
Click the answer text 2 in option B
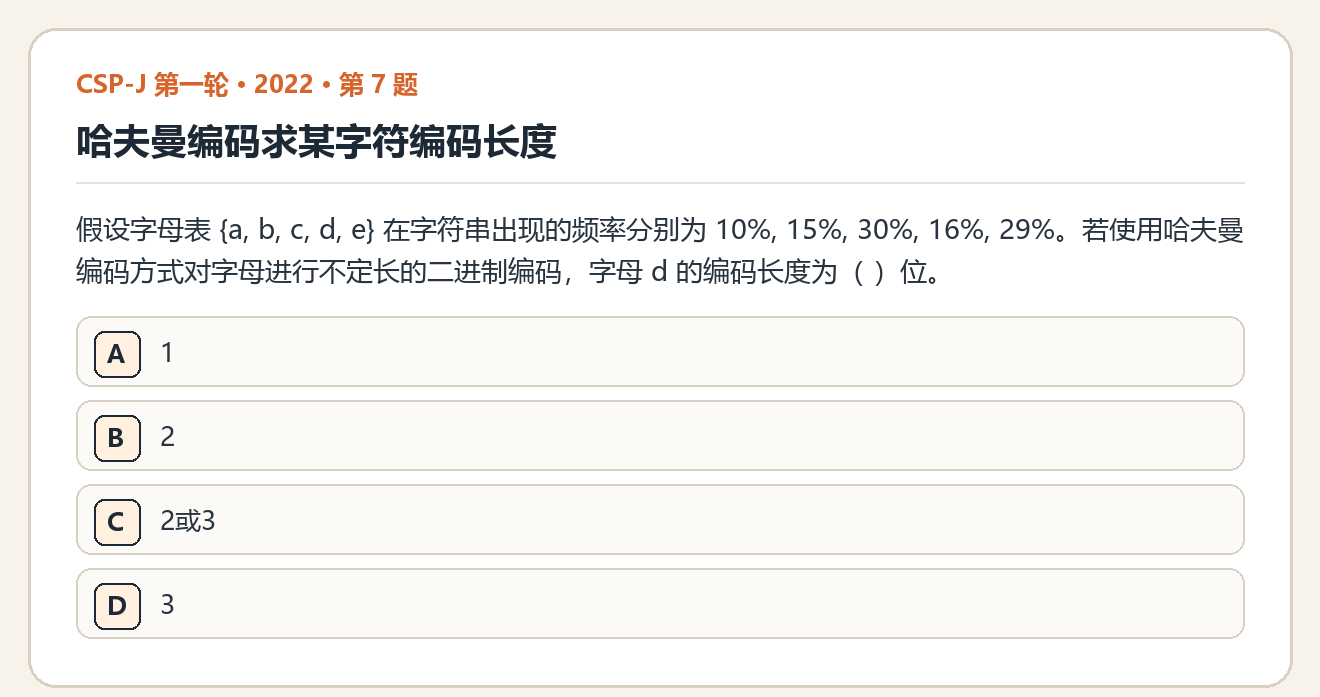click(x=167, y=437)
